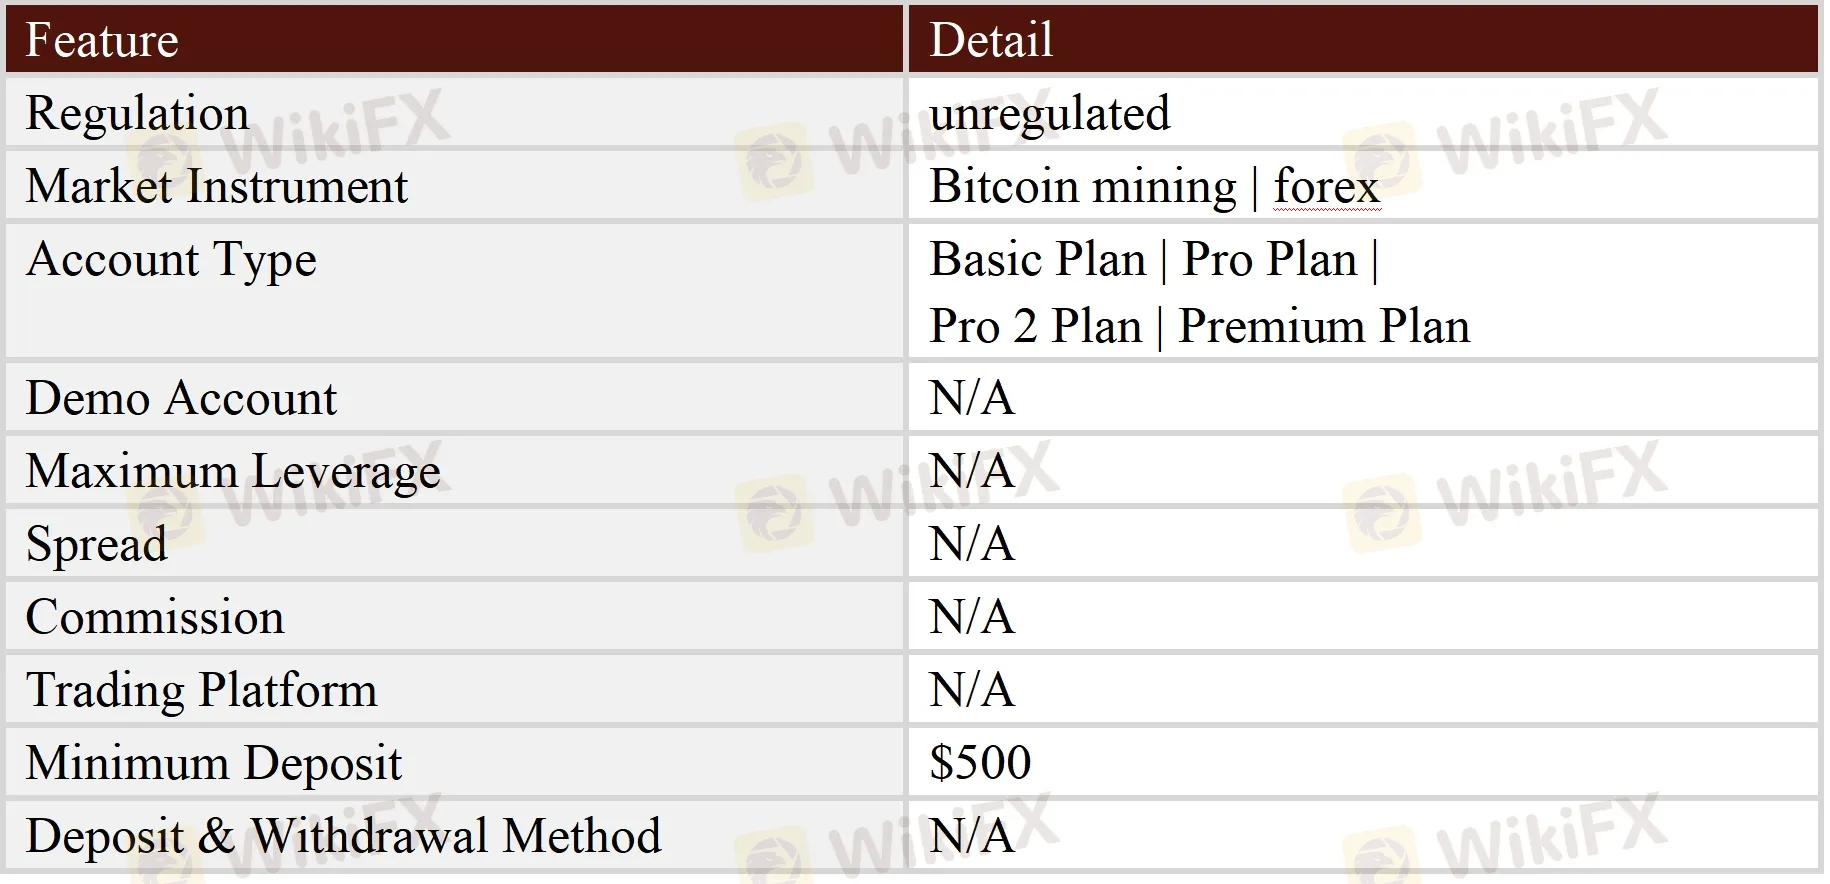
Task: Select the "Demo Account" row label
Action: (x=181, y=398)
